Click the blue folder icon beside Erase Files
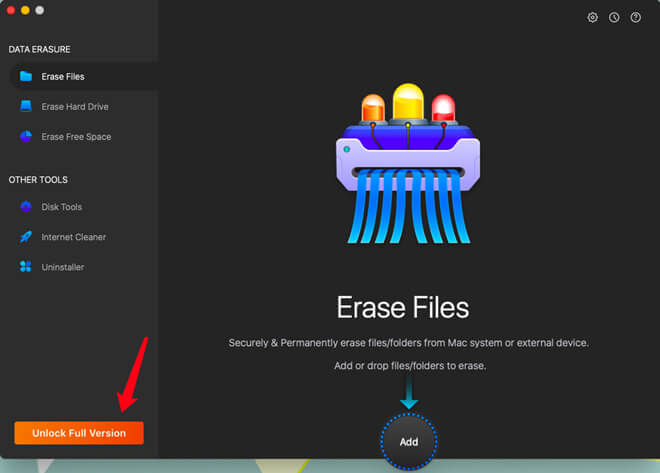 click(26, 76)
